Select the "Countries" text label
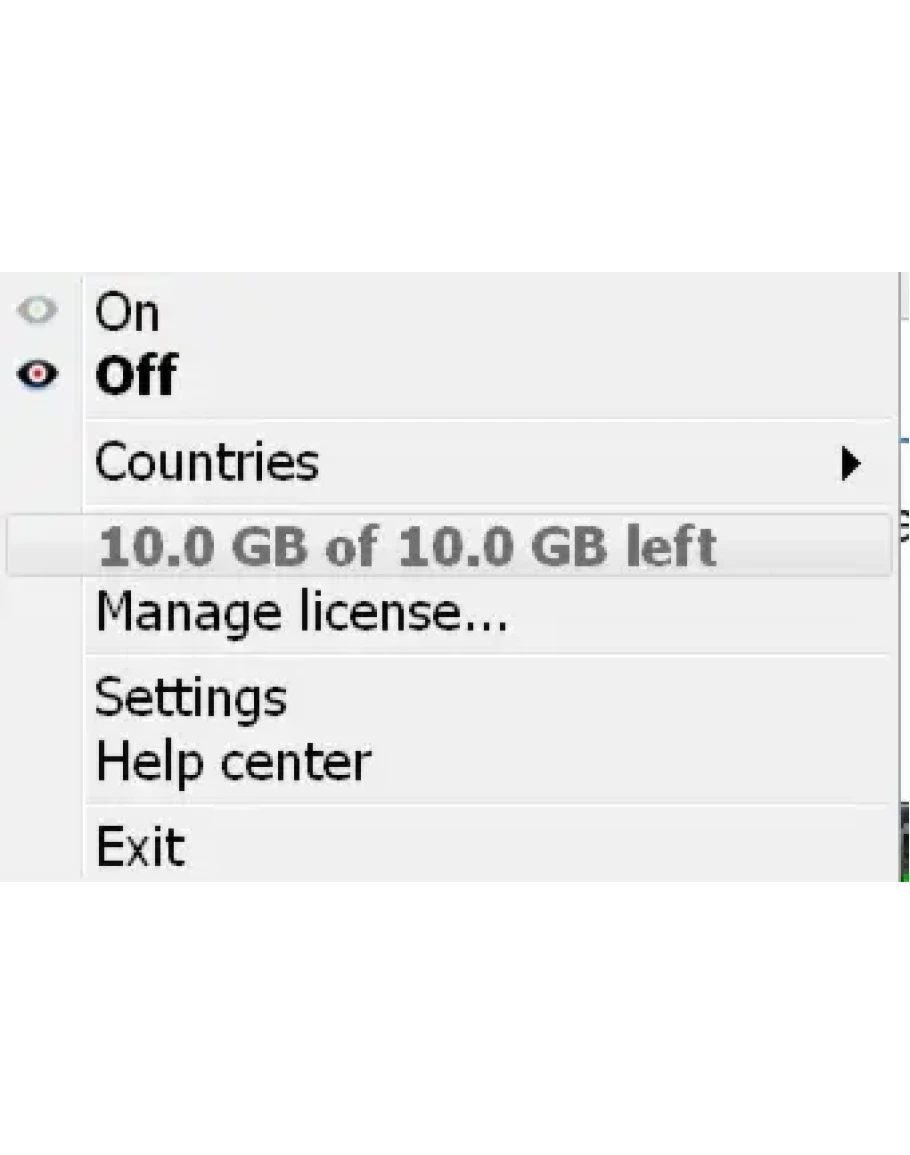Image resolution: width=910 pixels, height=1155 pixels. [x=207, y=463]
